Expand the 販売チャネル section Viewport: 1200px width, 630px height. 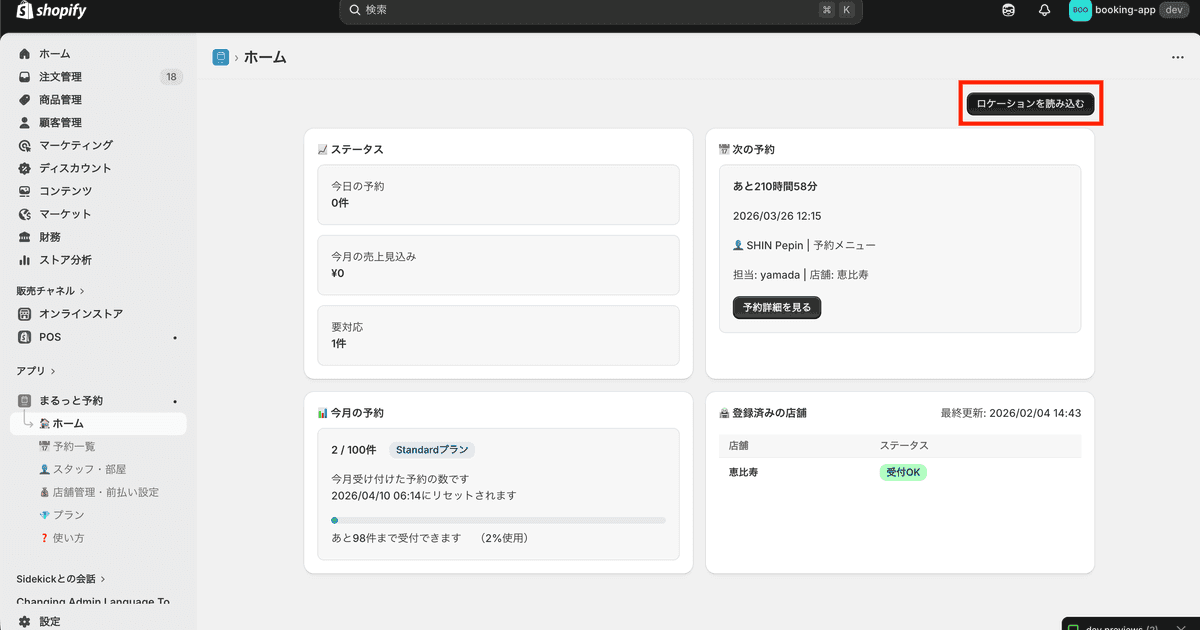(x=50, y=291)
